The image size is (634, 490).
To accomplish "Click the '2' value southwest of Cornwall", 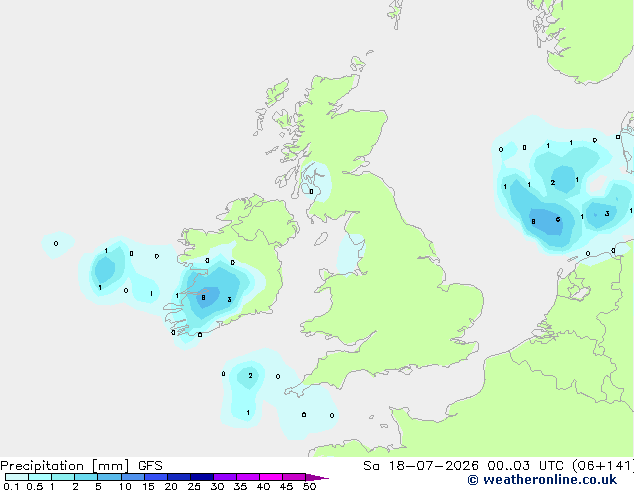I will [250, 376].
